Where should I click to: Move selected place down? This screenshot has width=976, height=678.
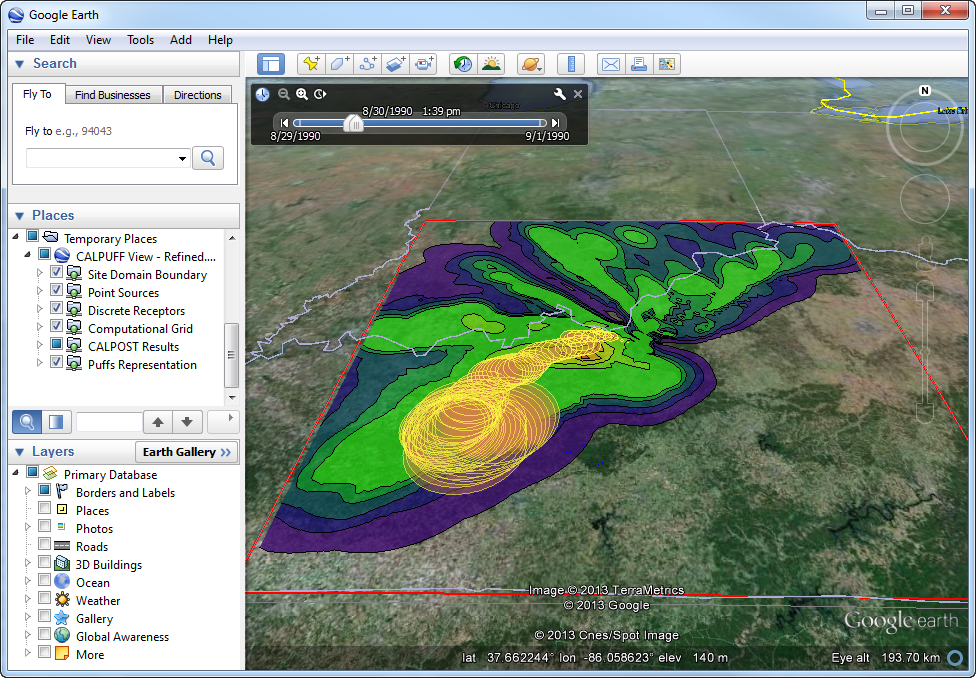point(187,422)
